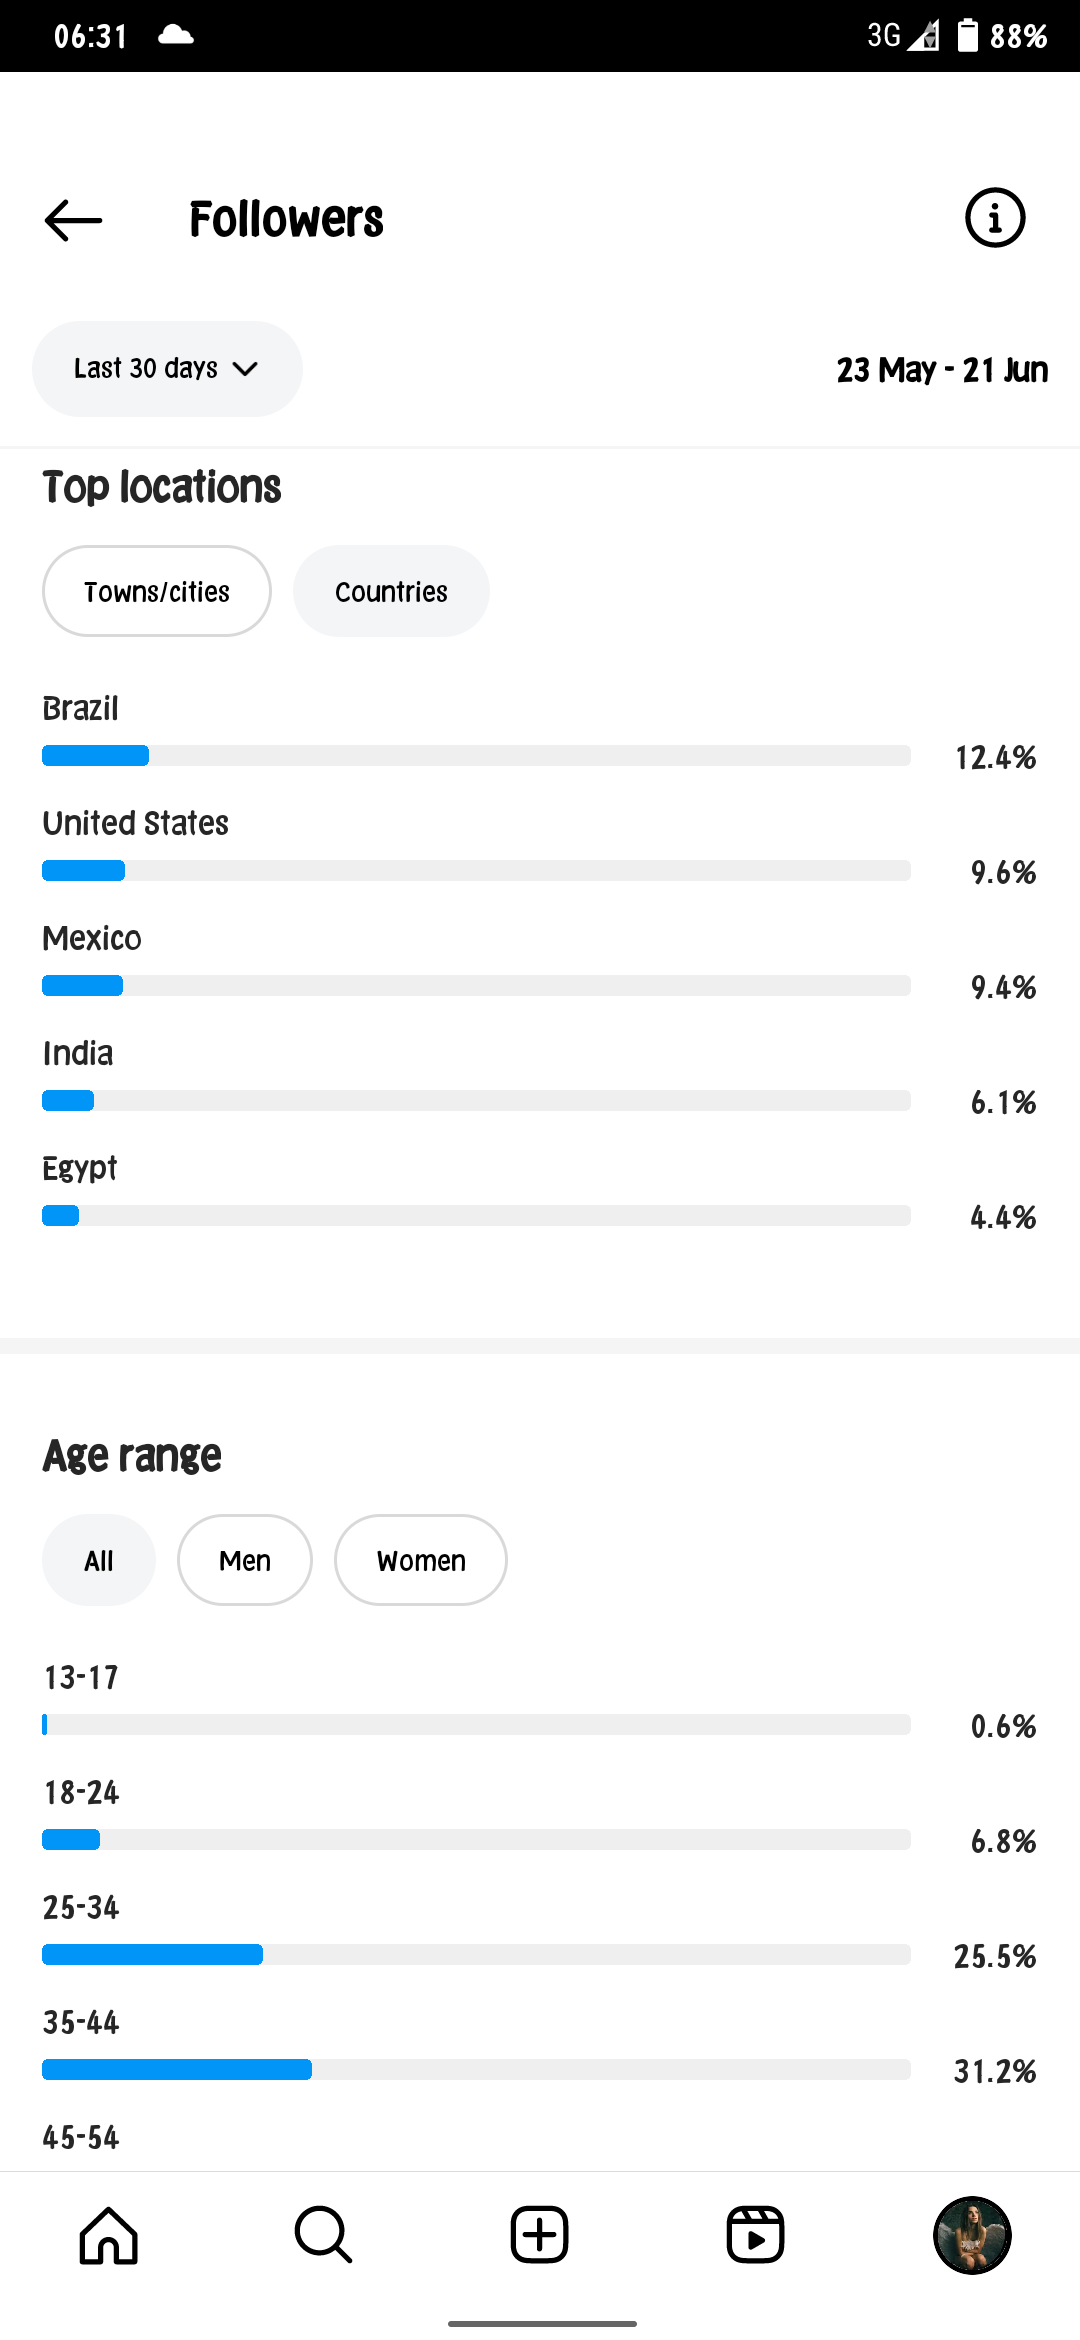
Task: Select the Countries filter
Action: coord(391,591)
